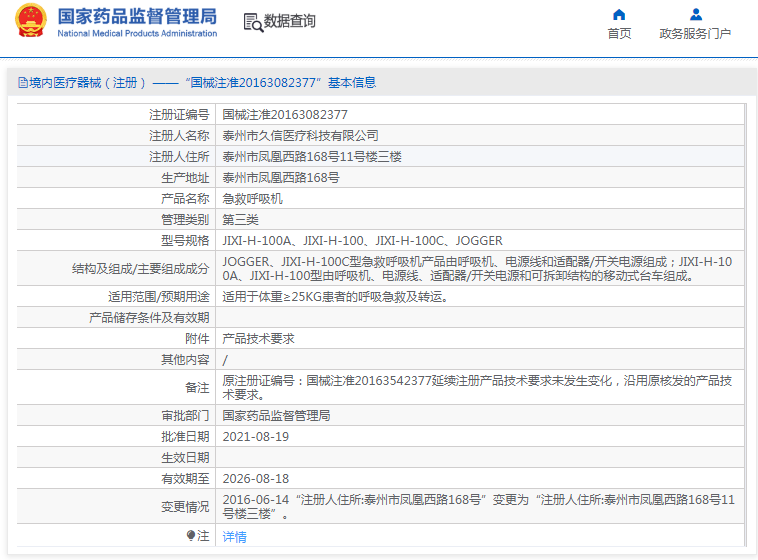Click the lightbulb icon beside 注

click(x=191, y=535)
